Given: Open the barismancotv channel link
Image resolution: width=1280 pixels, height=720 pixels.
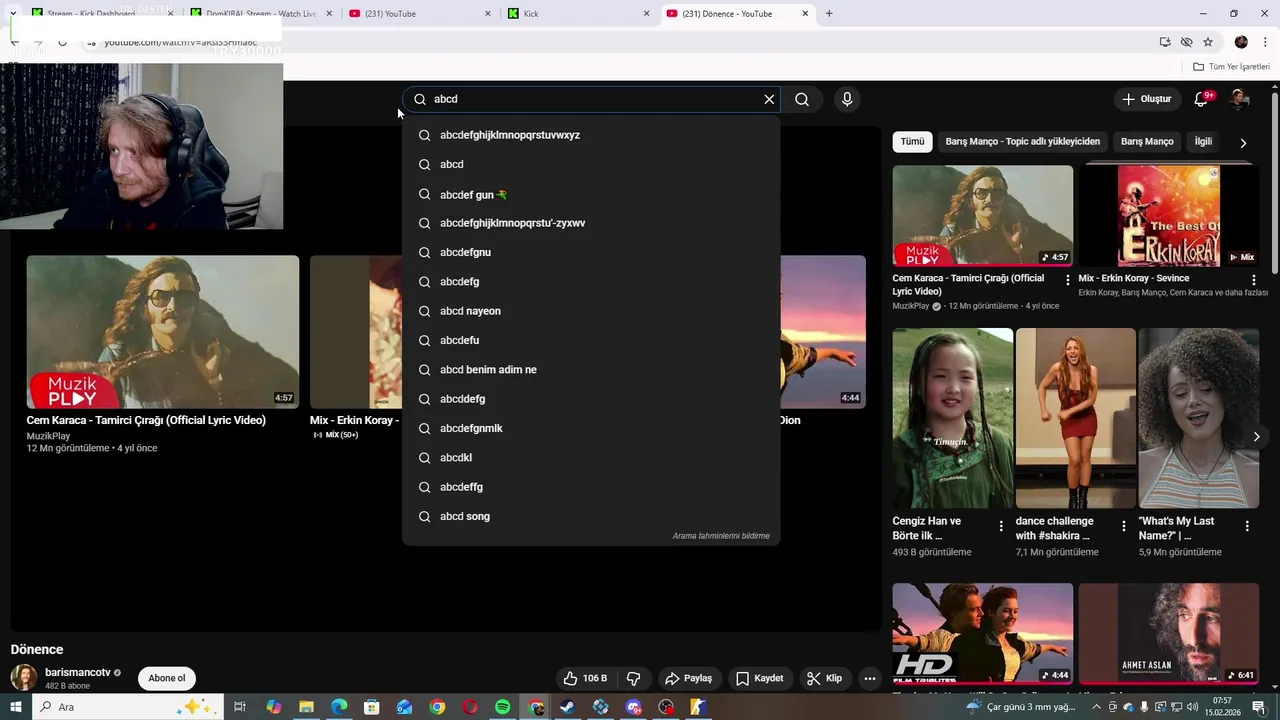Looking at the screenshot, I should 78,673.
